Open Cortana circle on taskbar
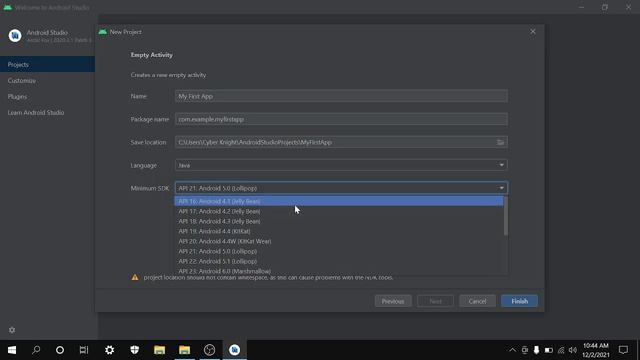Viewport: 640px width, 360px height. pyautogui.click(x=60, y=350)
